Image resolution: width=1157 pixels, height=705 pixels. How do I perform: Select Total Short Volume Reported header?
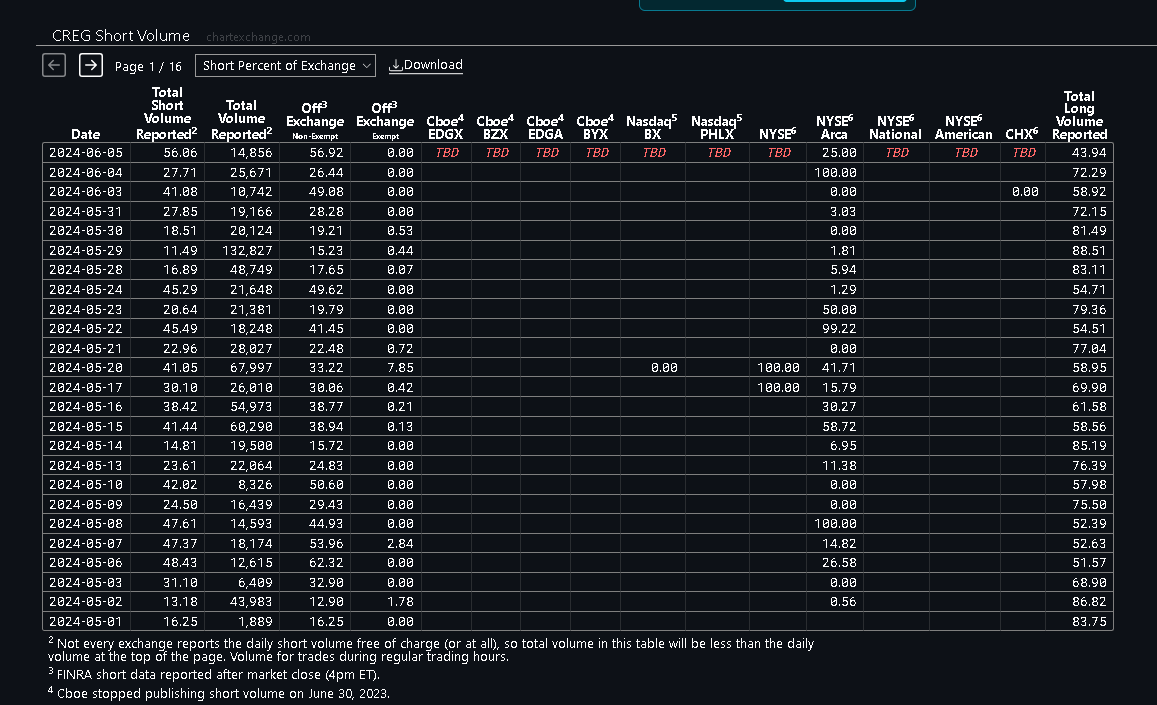click(167, 113)
